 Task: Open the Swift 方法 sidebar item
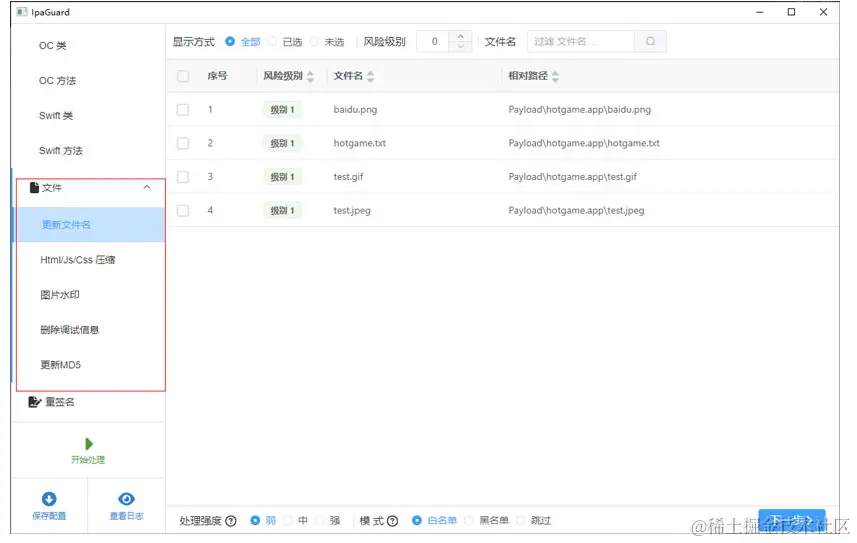61,150
